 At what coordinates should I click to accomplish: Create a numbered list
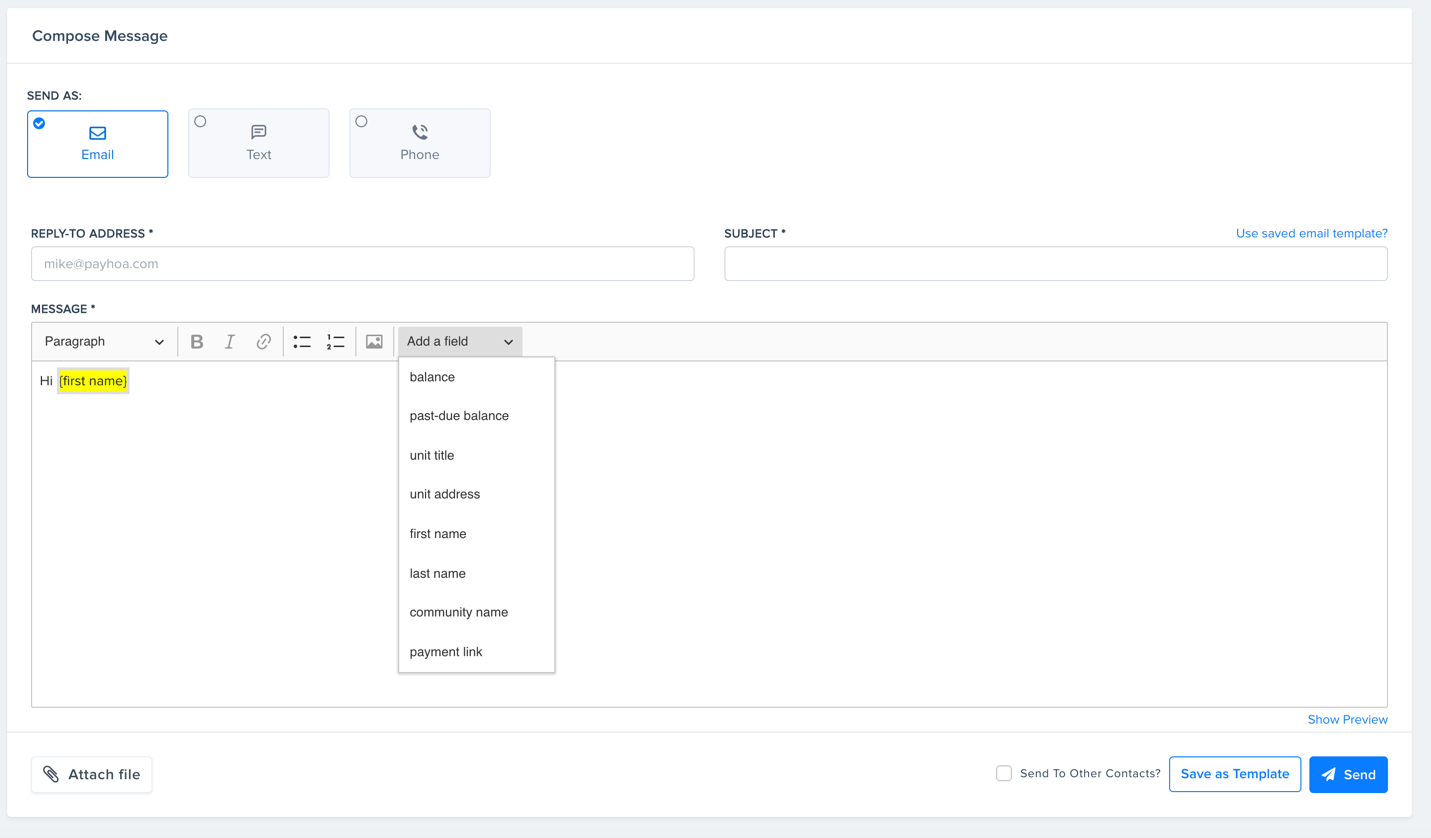click(335, 342)
